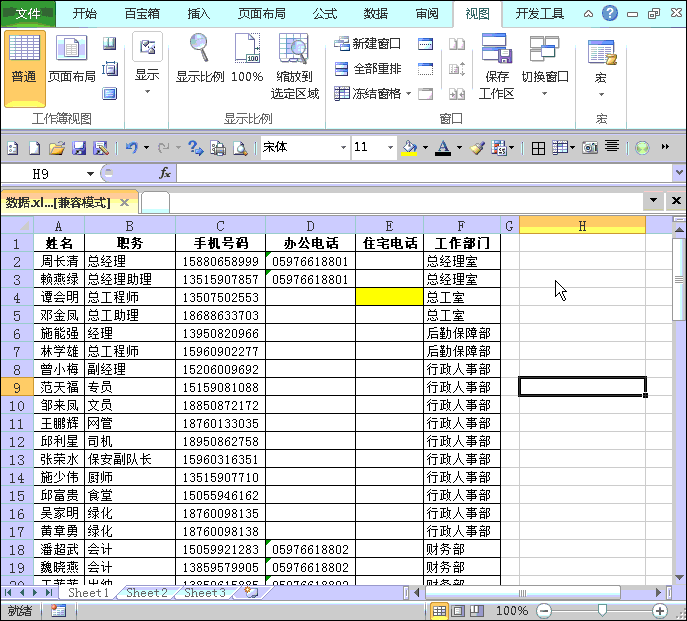Click the macro record status bar icon
This screenshot has height=621, width=687.
58,610
